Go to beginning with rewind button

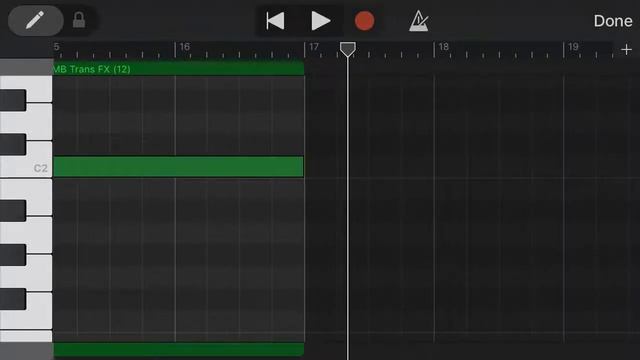pyautogui.click(x=276, y=21)
